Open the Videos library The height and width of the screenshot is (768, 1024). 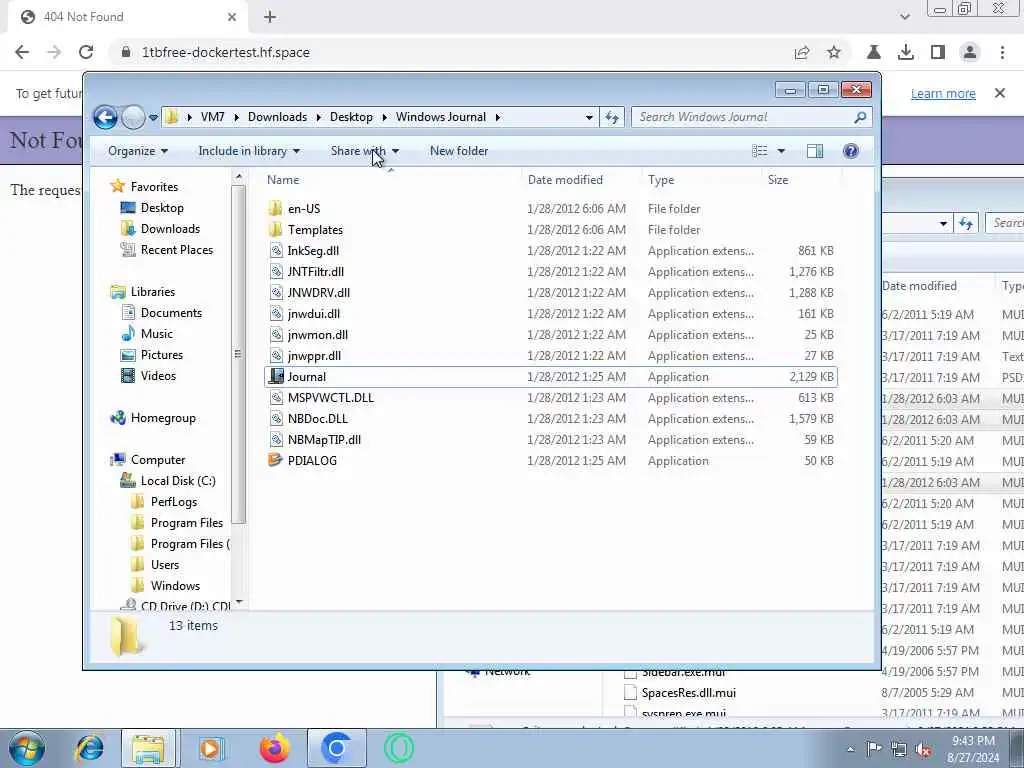click(x=158, y=376)
